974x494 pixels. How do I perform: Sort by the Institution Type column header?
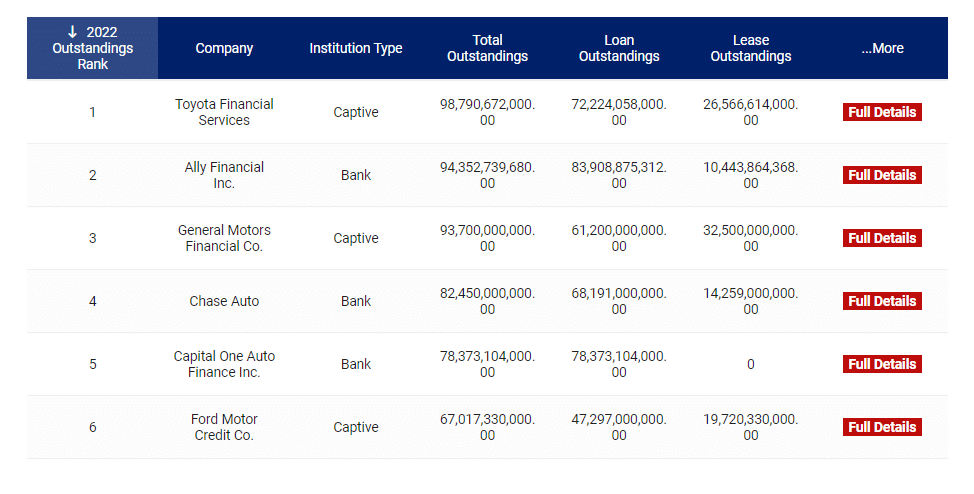tap(356, 48)
